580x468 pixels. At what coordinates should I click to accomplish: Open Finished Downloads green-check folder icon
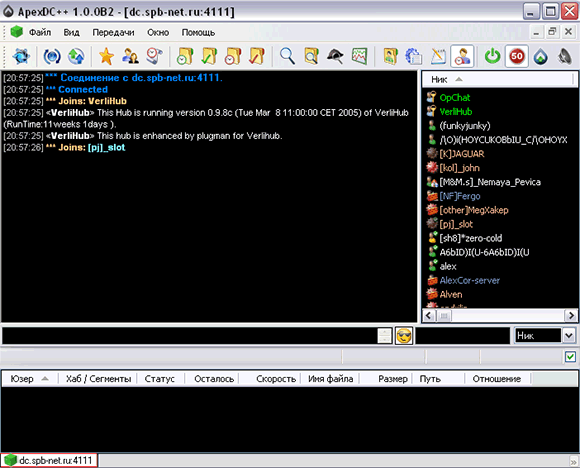[x=209, y=57]
